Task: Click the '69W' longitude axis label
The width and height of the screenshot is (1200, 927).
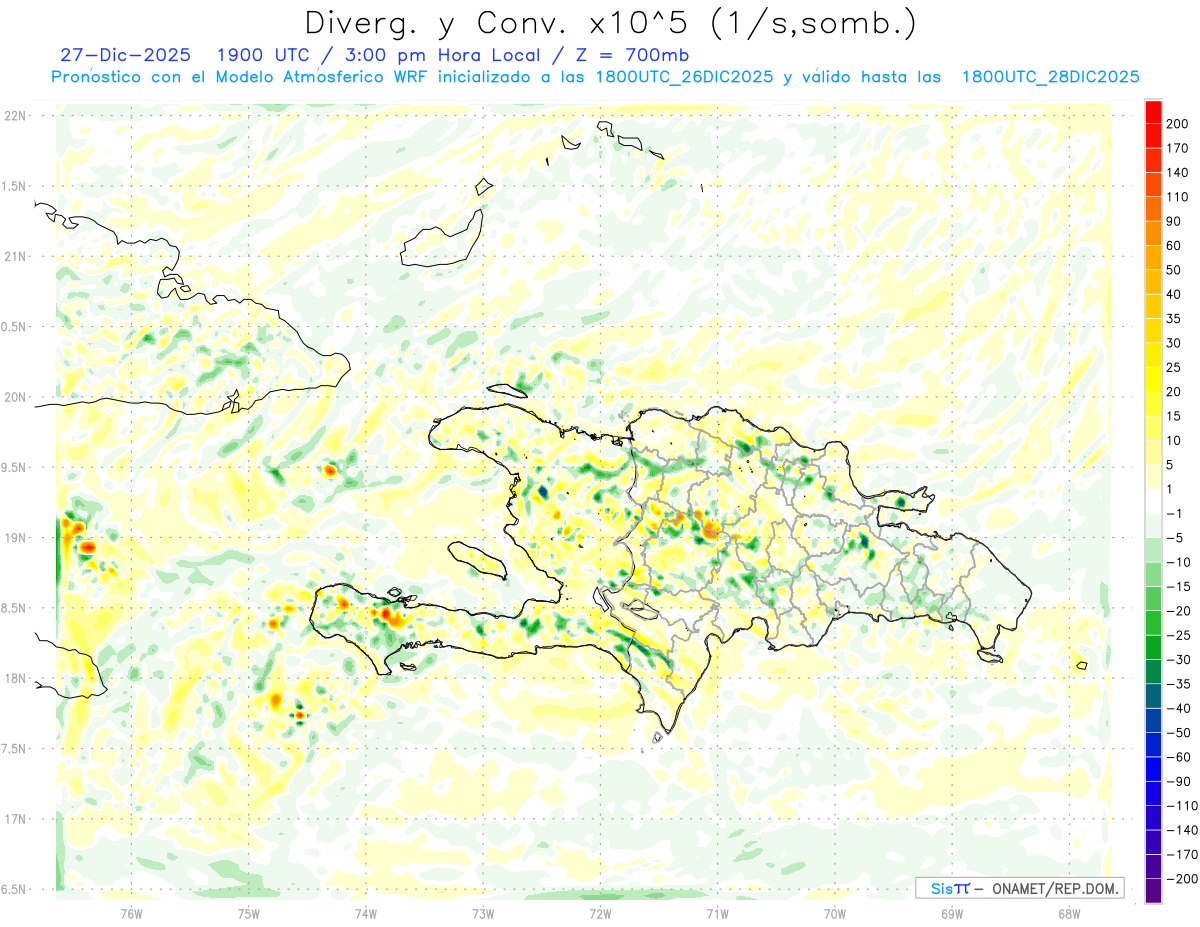Action: pyautogui.click(x=952, y=914)
